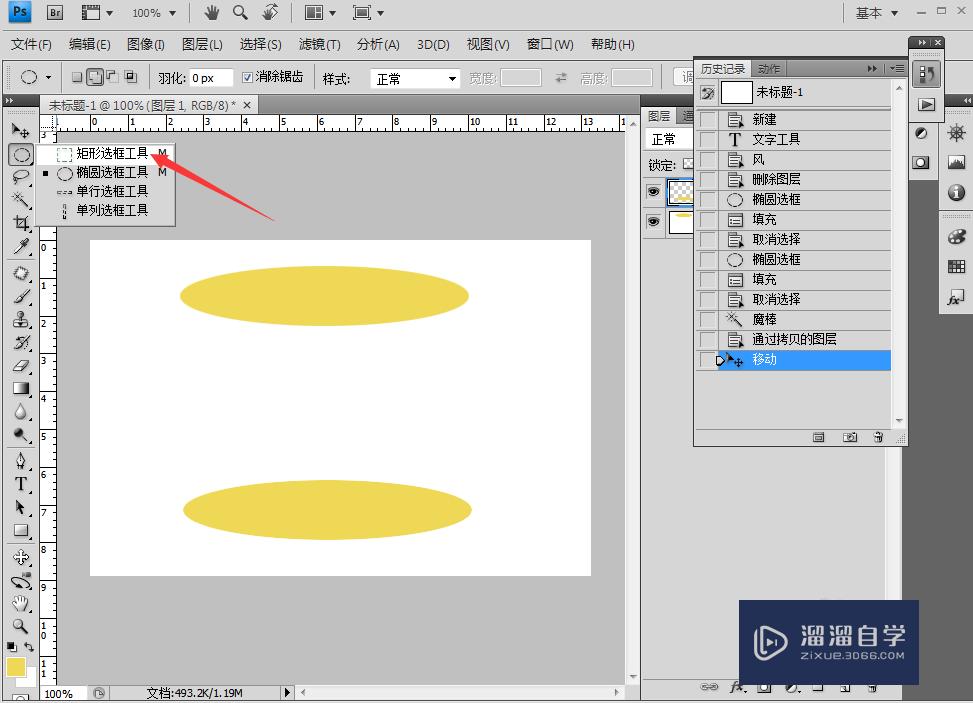The height and width of the screenshot is (703, 973).
Task: Choose the Intersect with Selection mode
Action: coord(130,77)
